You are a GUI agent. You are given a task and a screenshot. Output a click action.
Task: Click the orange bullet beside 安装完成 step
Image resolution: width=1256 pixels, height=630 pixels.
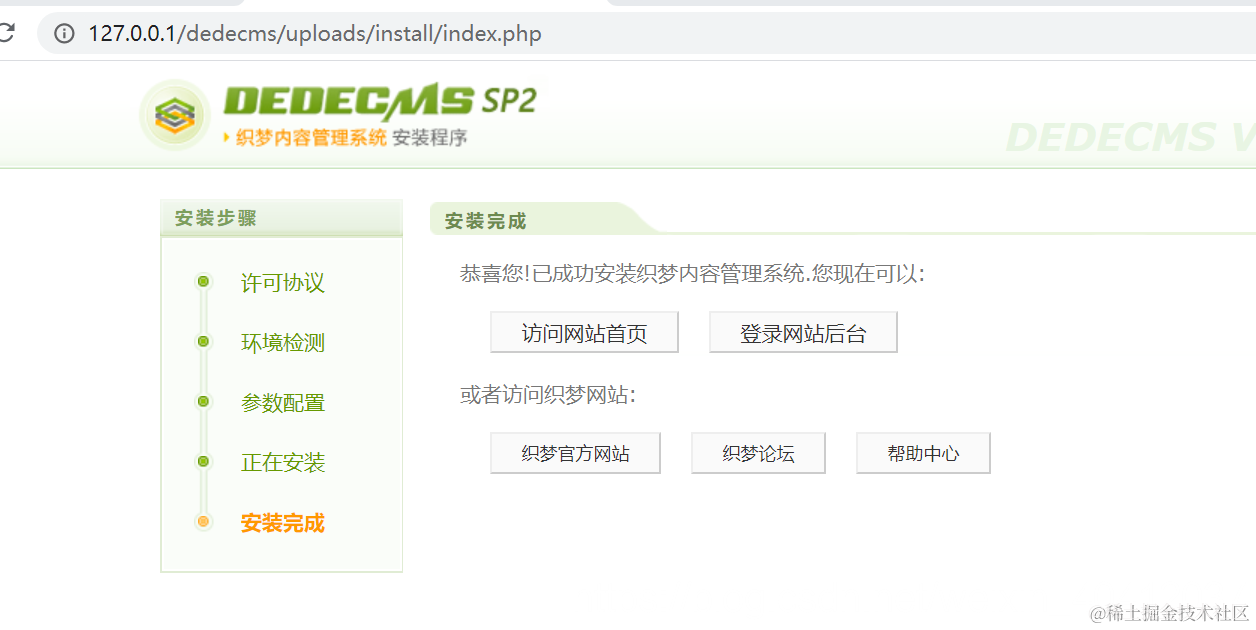[203, 522]
